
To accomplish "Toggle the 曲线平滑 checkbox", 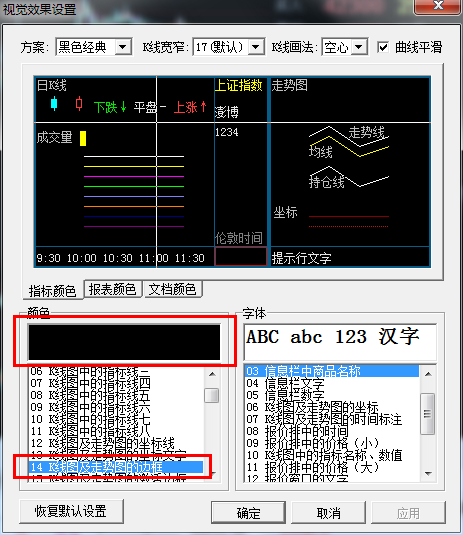I will click(x=382, y=47).
